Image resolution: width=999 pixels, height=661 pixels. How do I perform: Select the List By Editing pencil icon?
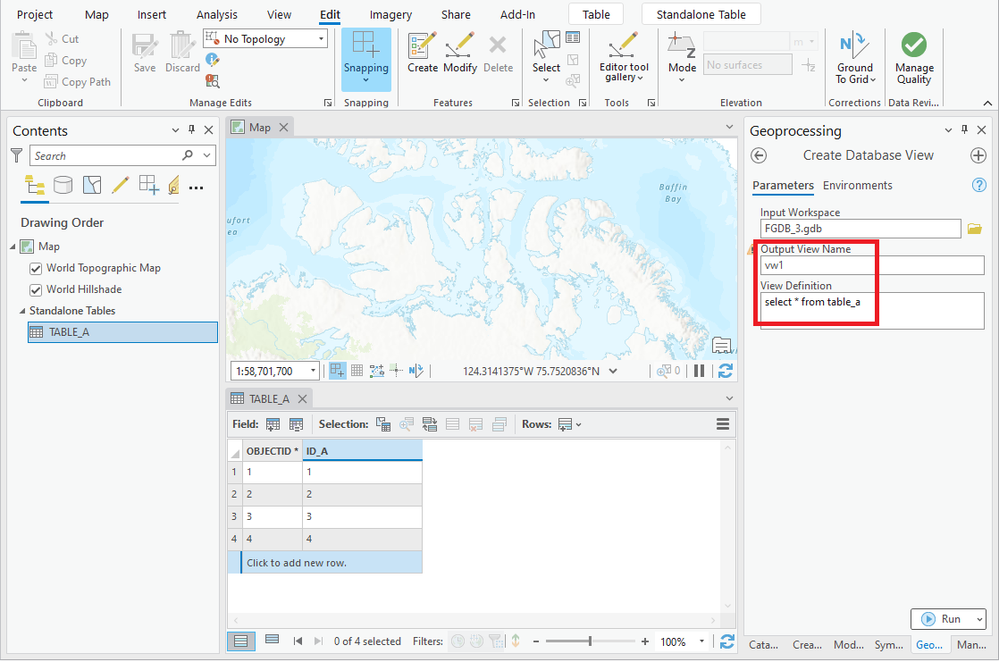click(120, 185)
